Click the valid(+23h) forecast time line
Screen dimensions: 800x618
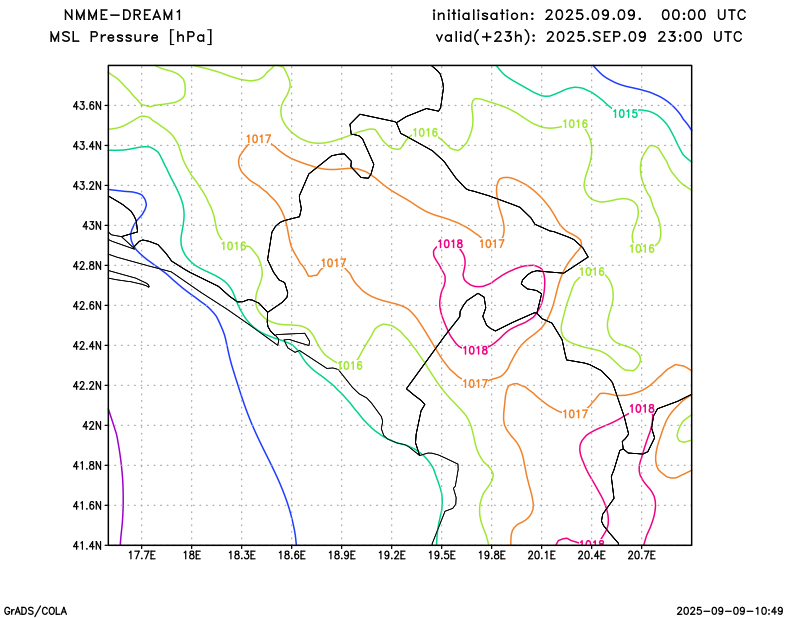tap(589, 37)
